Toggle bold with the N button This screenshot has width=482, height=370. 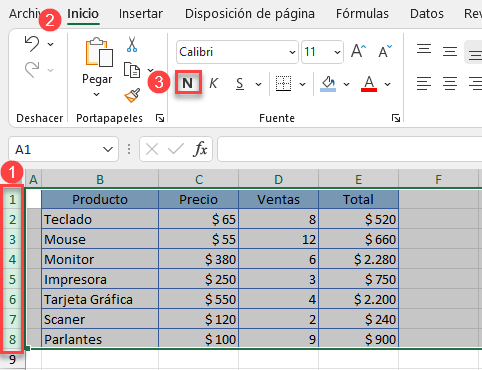[x=188, y=83]
